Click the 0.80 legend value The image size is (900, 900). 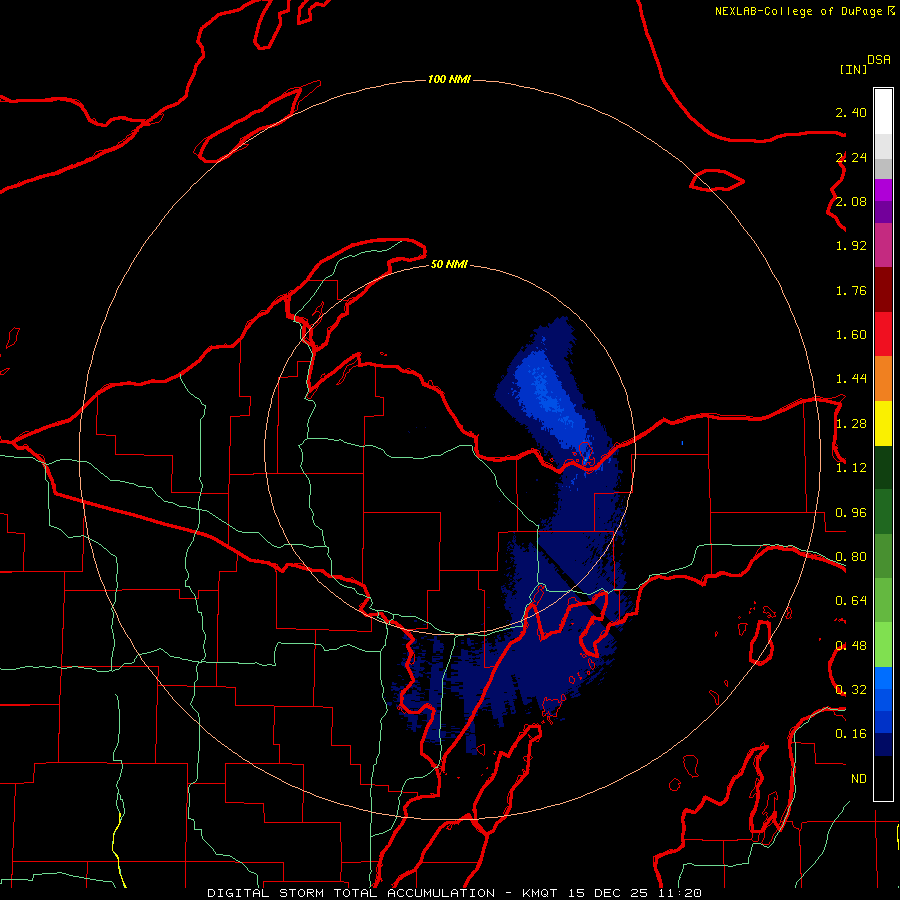(851, 557)
